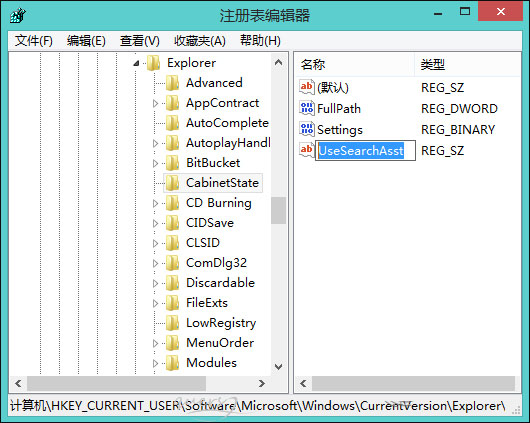Click the REG_DWORD type cell
This screenshot has width=530, height=423.
click(459, 109)
